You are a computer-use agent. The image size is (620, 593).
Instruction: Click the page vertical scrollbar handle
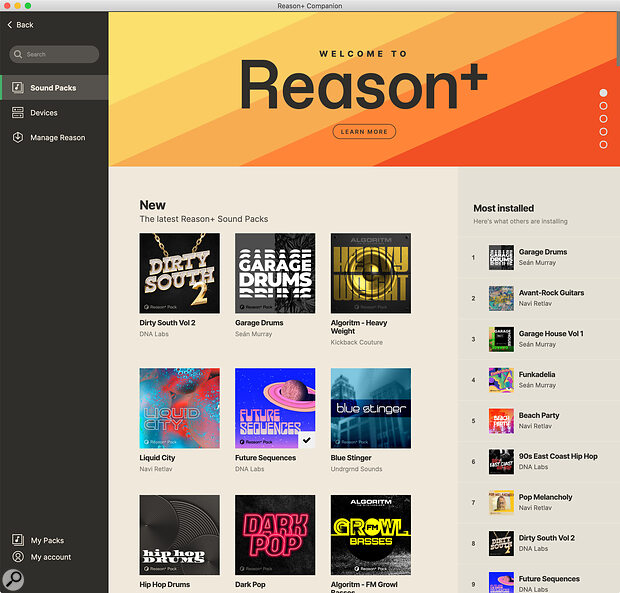pyautogui.click(x=618, y=40)
